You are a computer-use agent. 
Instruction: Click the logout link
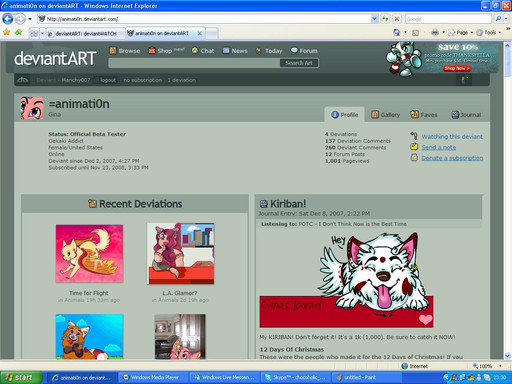(x=108, y=80)
